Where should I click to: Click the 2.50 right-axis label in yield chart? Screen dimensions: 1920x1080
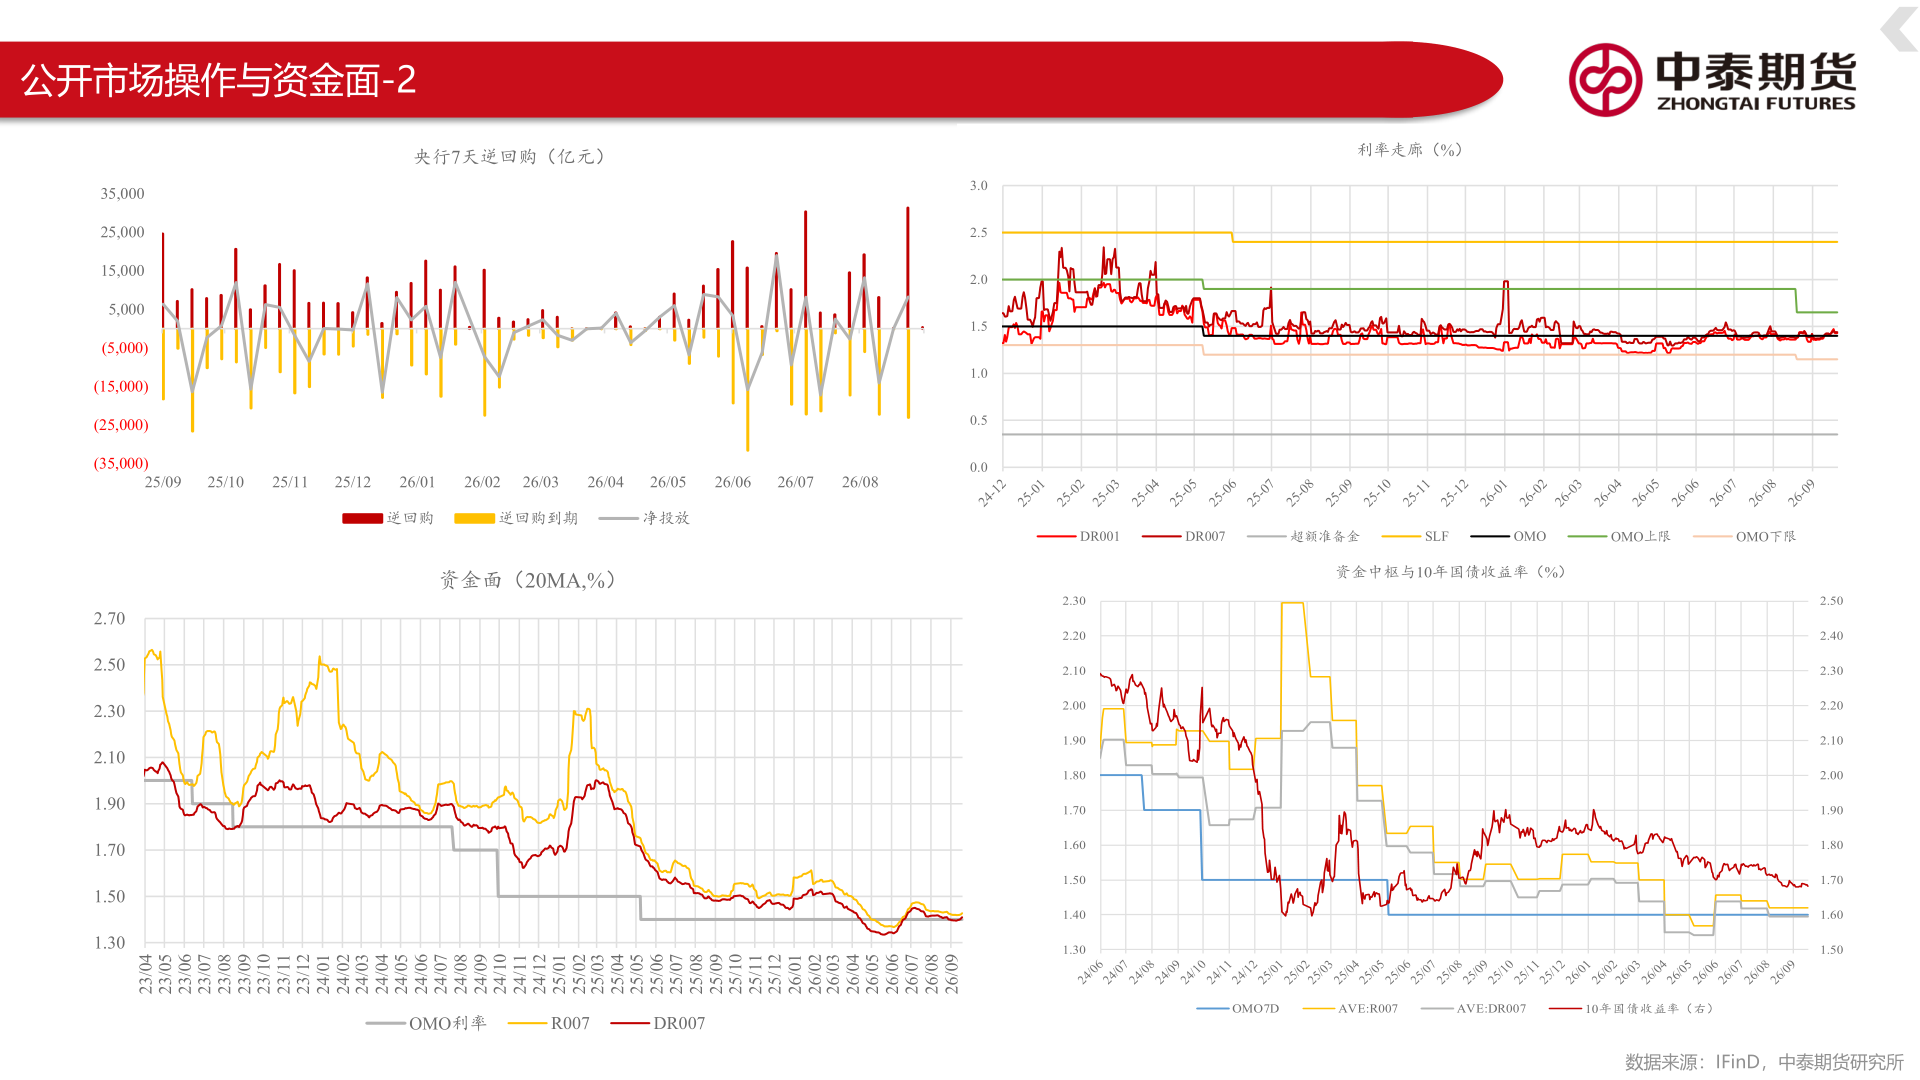pos(1831,601)
